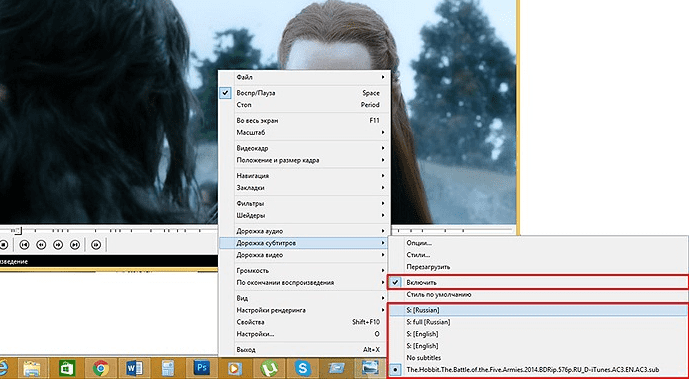This screenshot has height=385, width=692.
Task: Open the Вид submenu
Action: coord(304,298)
